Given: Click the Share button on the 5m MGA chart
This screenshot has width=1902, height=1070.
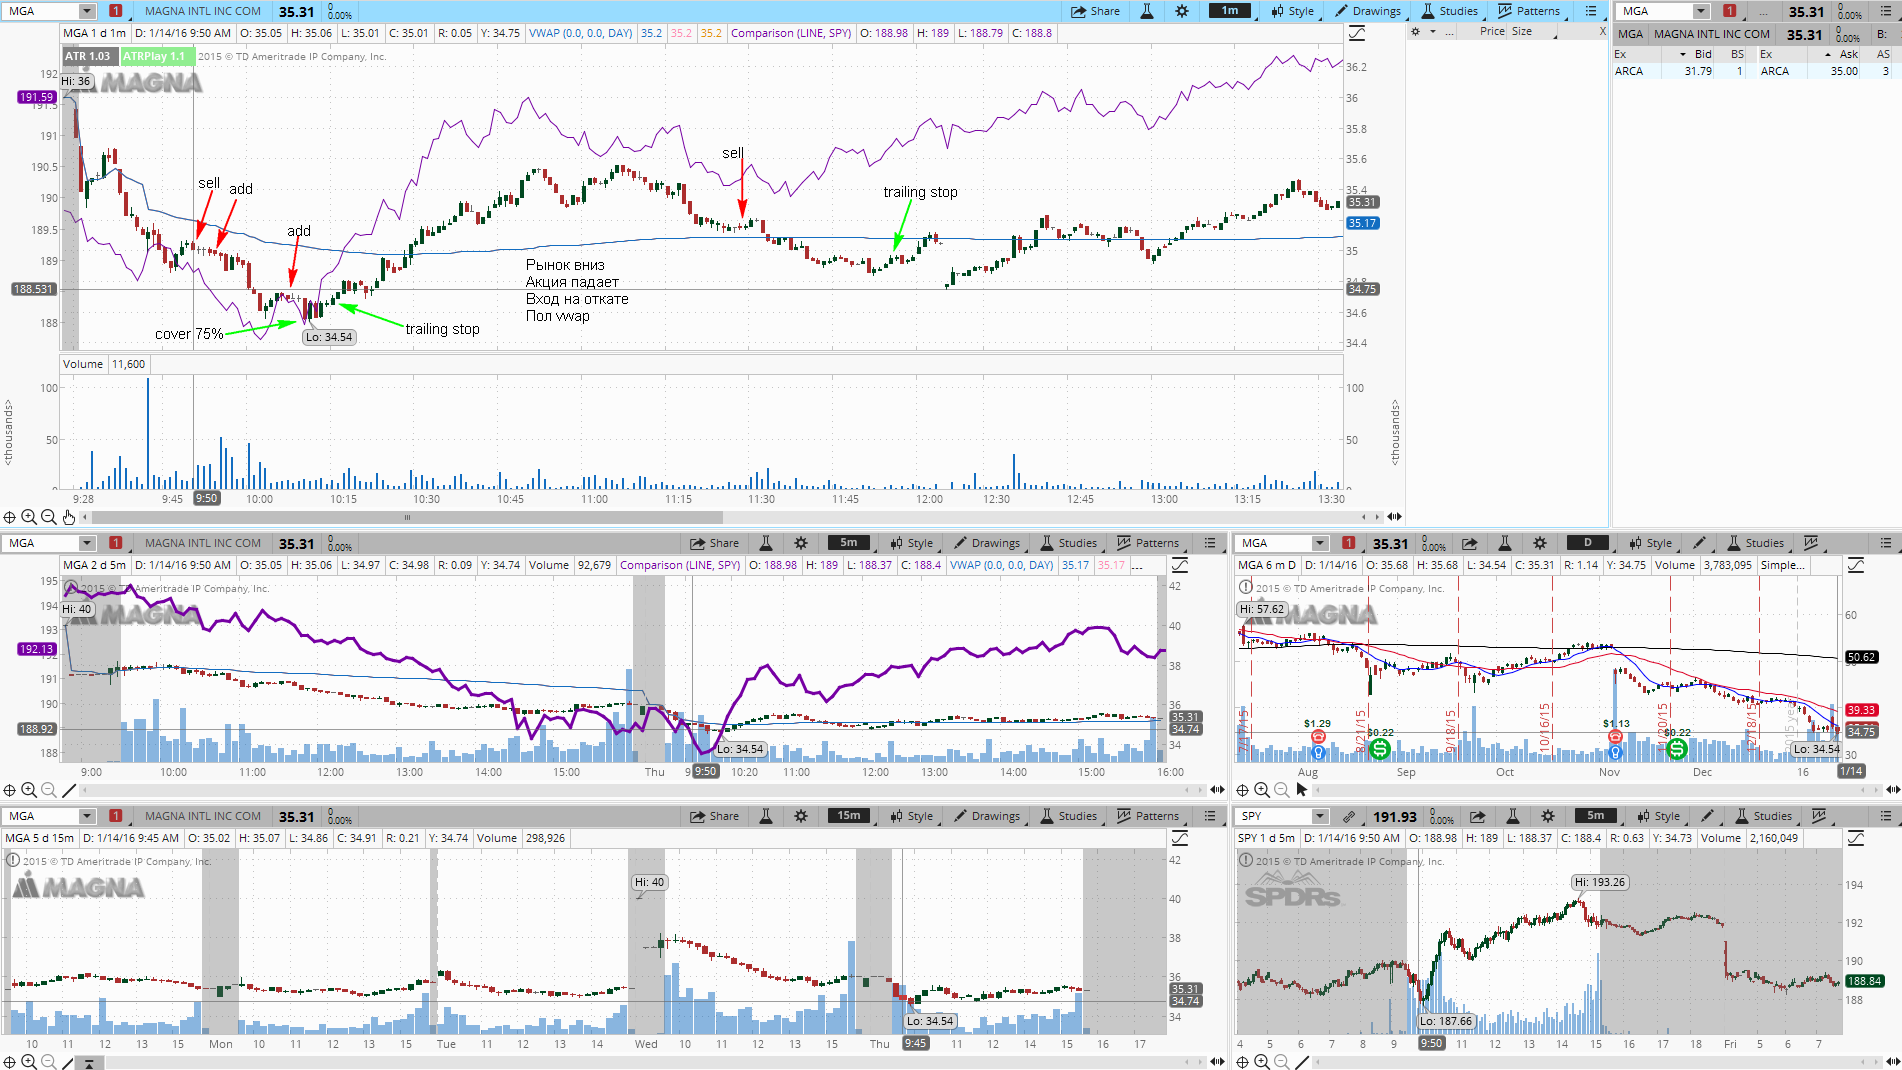Looking at the screenshot, I should (x=714, y=543).
